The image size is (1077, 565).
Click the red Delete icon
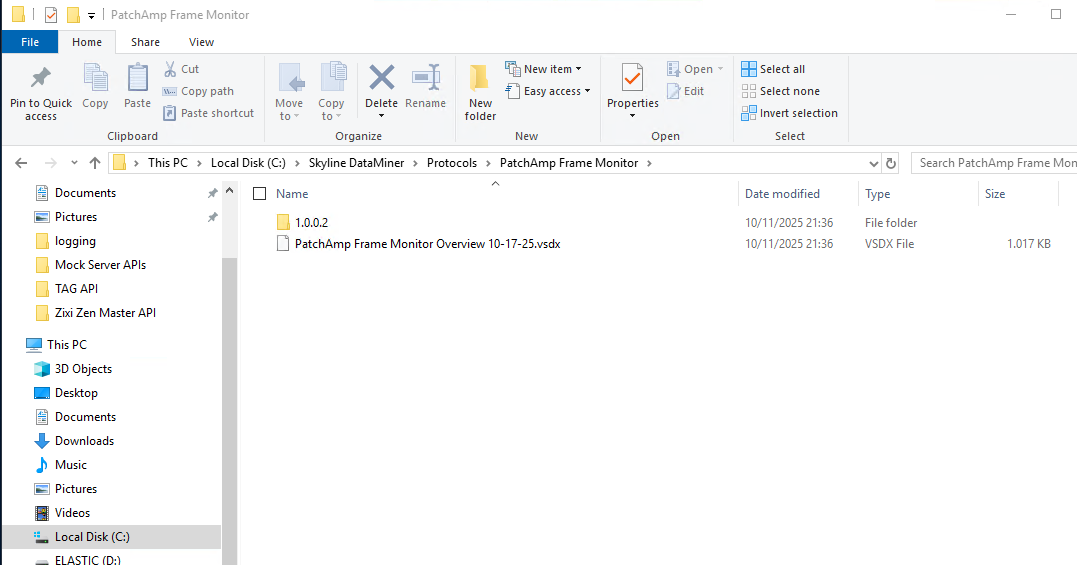381,80
